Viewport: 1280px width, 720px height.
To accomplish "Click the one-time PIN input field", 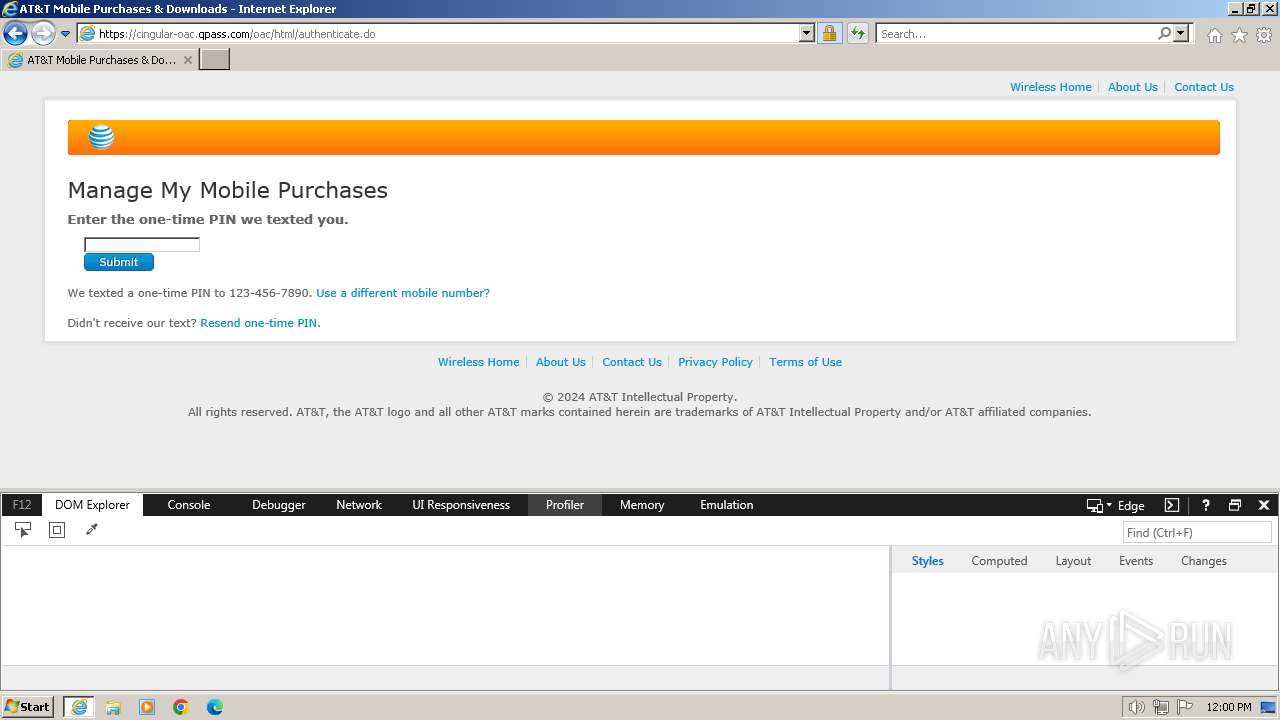I will [x=142, y=244].
